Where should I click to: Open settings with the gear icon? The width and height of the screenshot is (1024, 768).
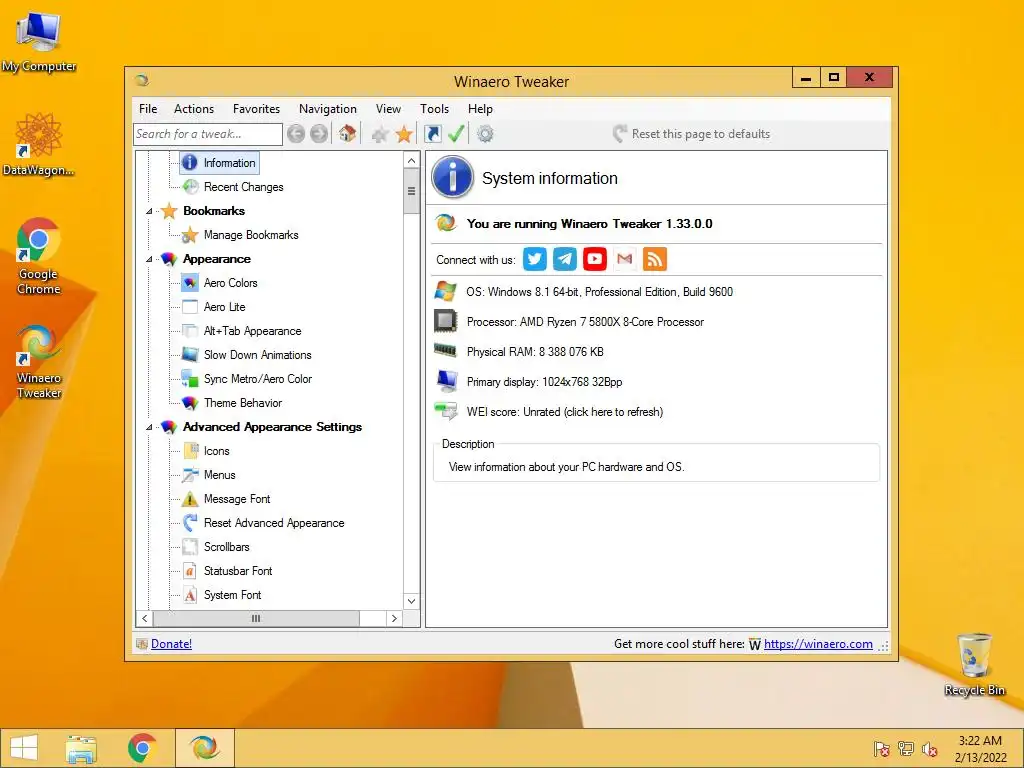(485, 134)
